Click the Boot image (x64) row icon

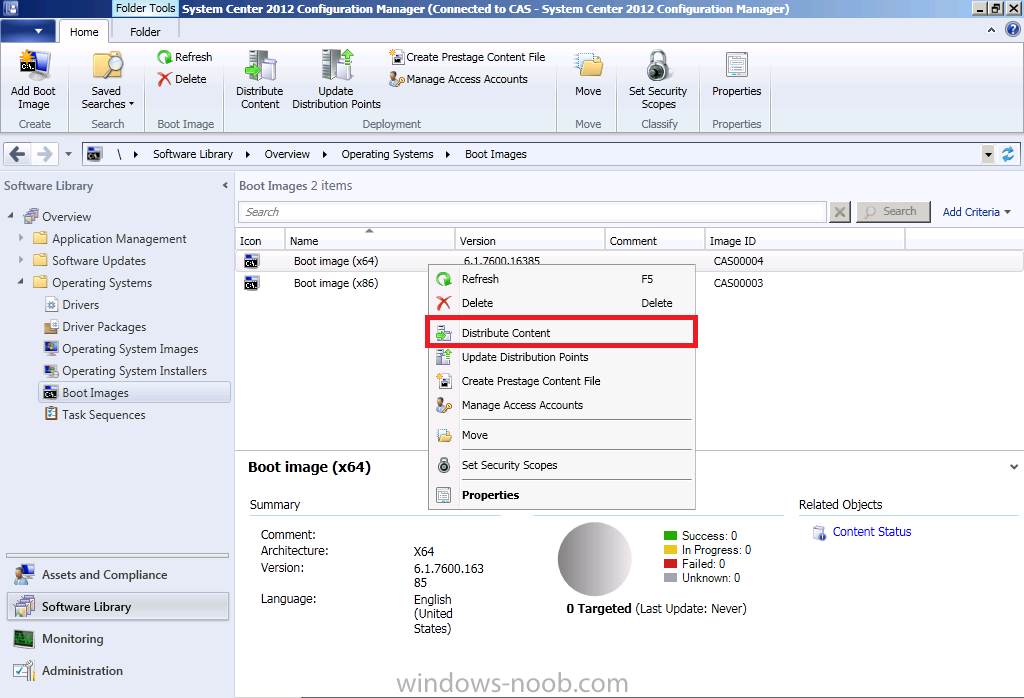(251, 261)
